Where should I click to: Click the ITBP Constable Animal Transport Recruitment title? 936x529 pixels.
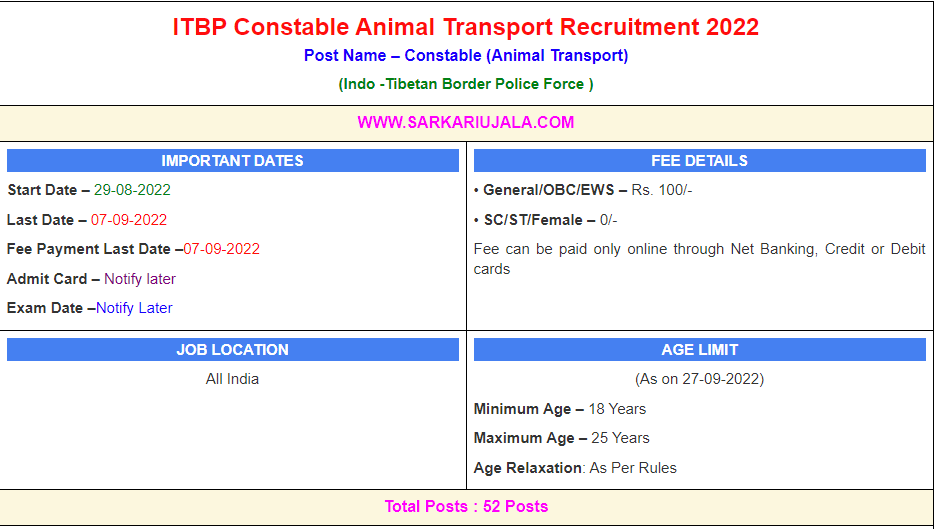click(466, 27)
